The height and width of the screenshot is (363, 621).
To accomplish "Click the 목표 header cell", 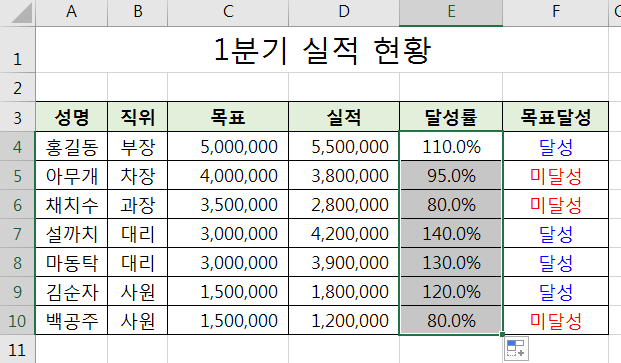I will 228,117.
